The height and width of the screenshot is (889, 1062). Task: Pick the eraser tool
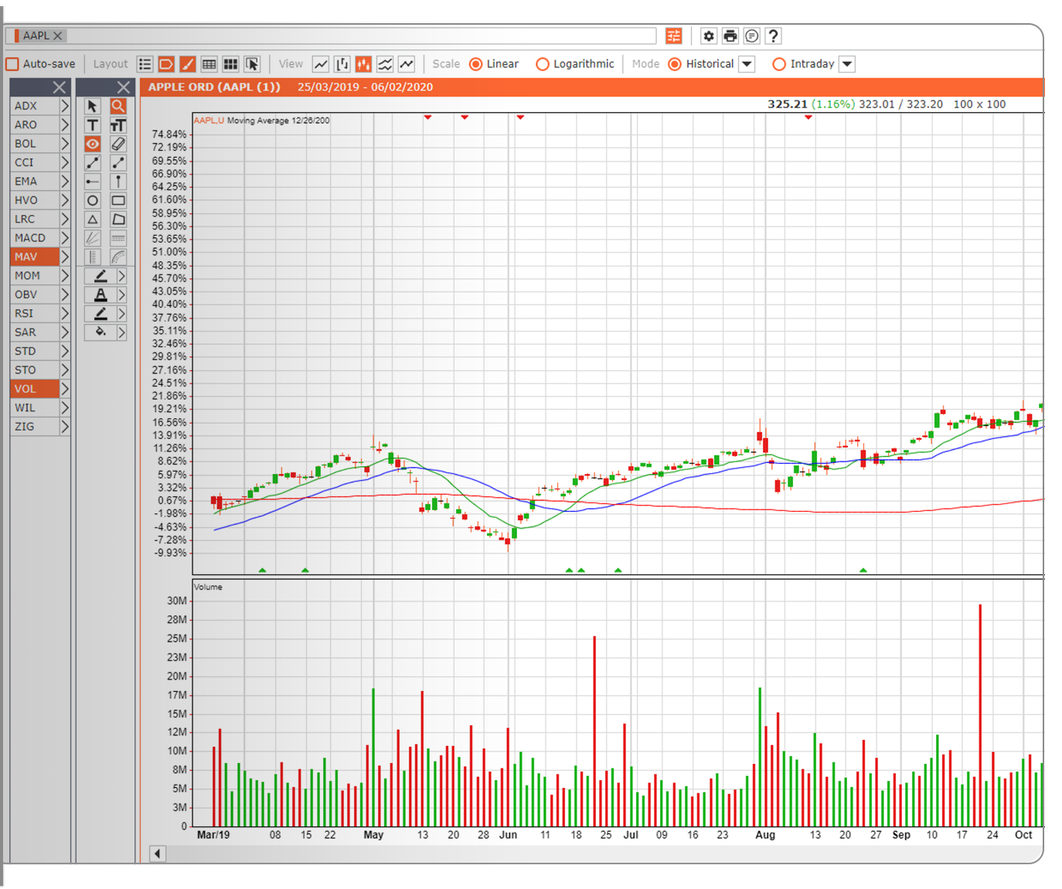(118, 144)
